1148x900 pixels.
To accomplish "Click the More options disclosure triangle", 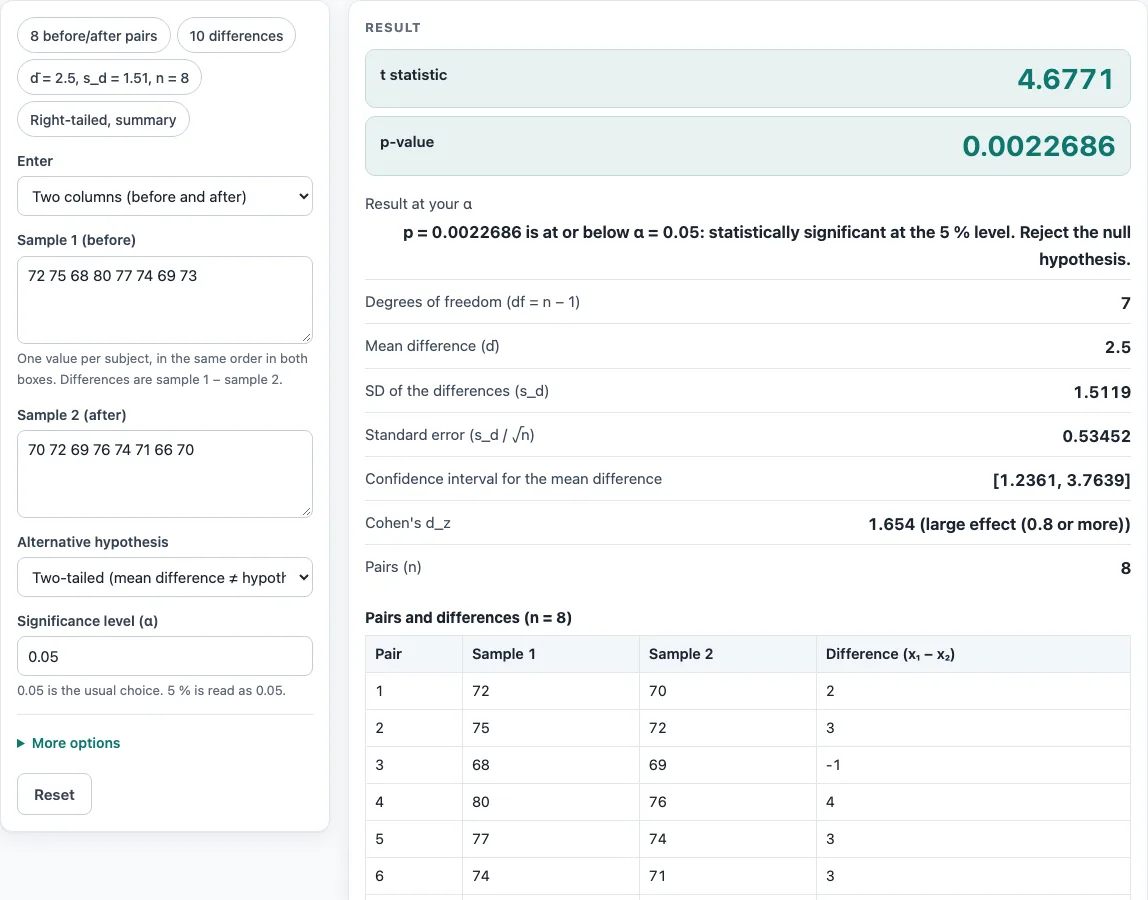I will tap(20, 743).
